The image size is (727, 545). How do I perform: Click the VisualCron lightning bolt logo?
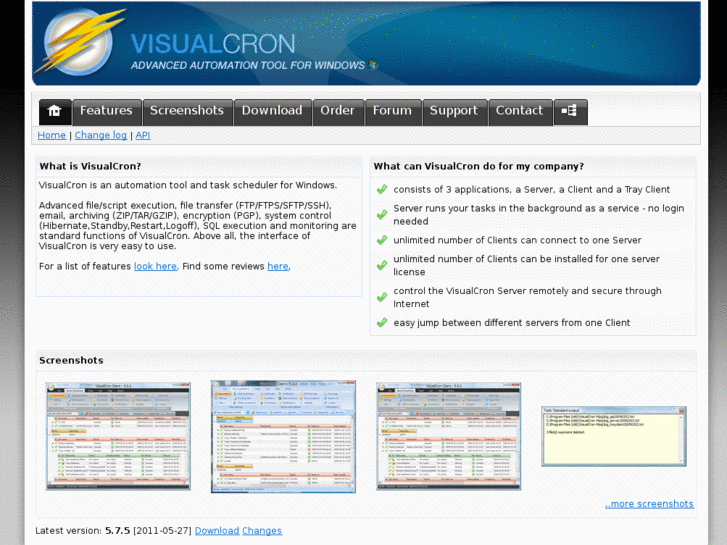tap(80, 42)
